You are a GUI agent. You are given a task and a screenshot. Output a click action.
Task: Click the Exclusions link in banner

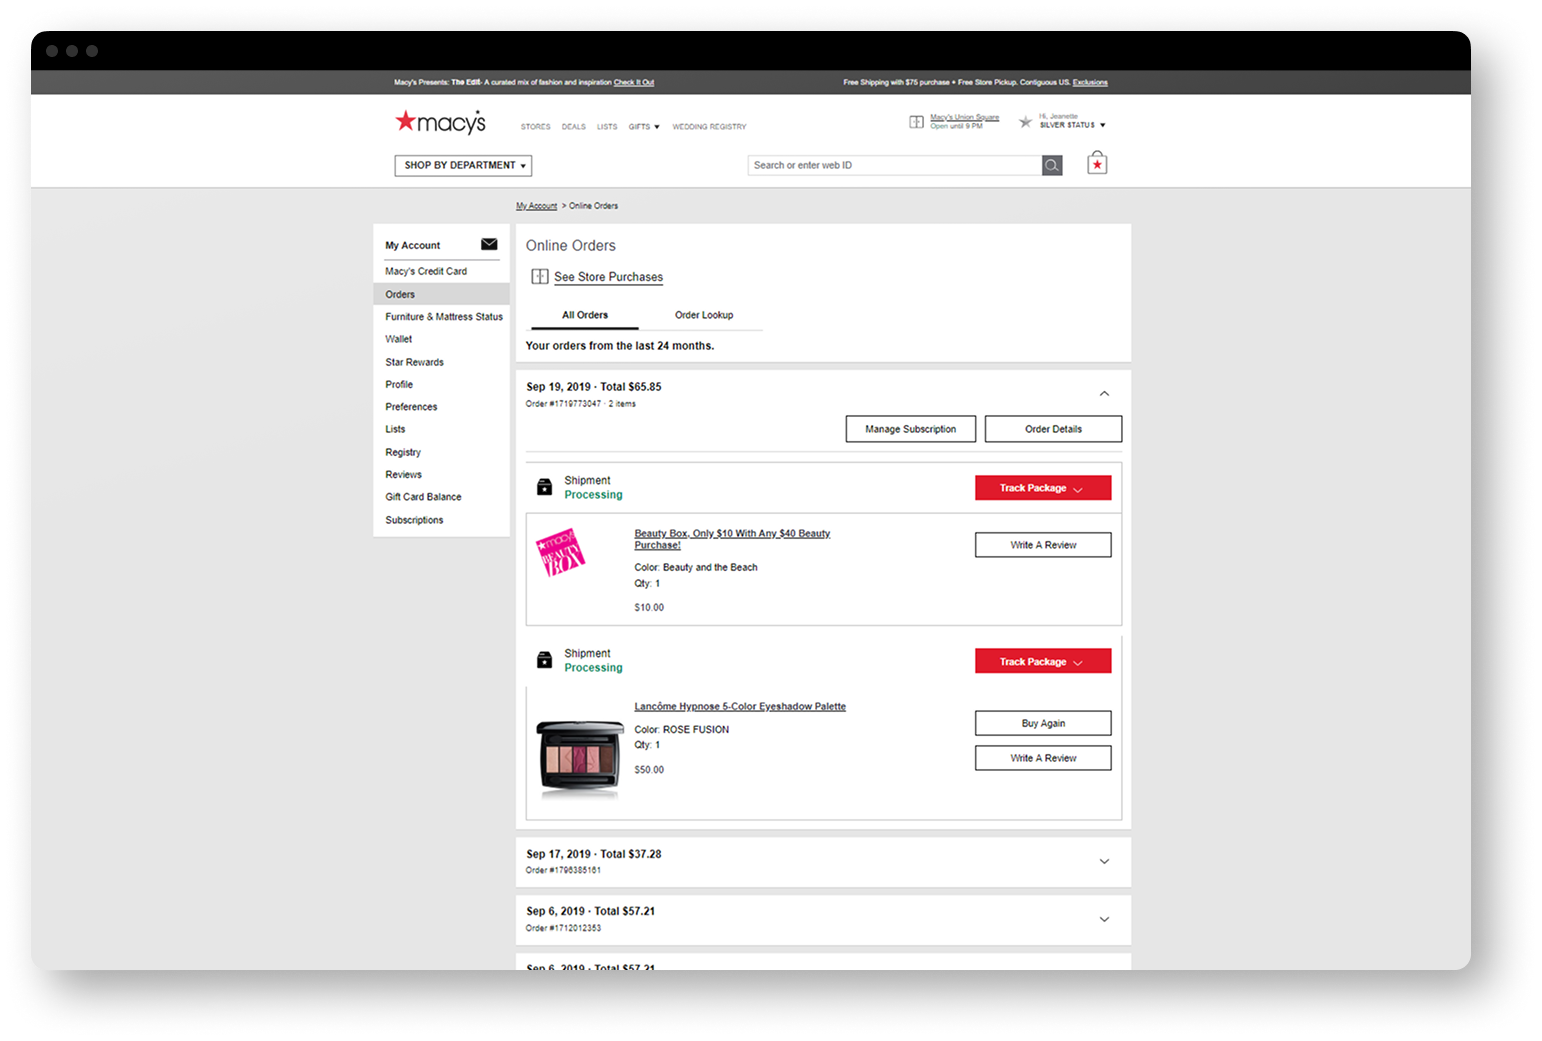1090,82
